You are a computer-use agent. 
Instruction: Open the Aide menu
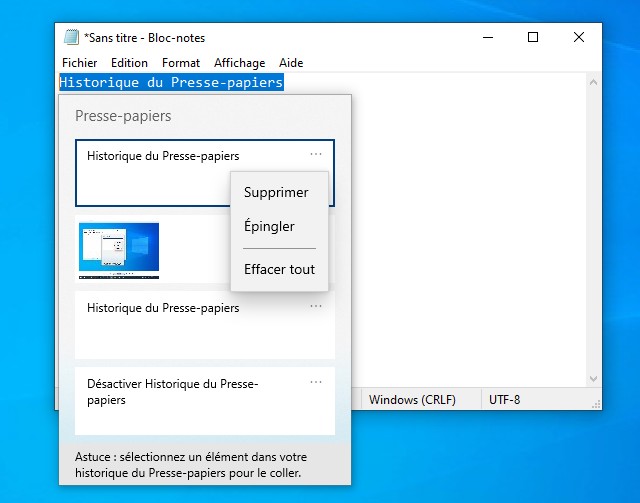[291, 63]
